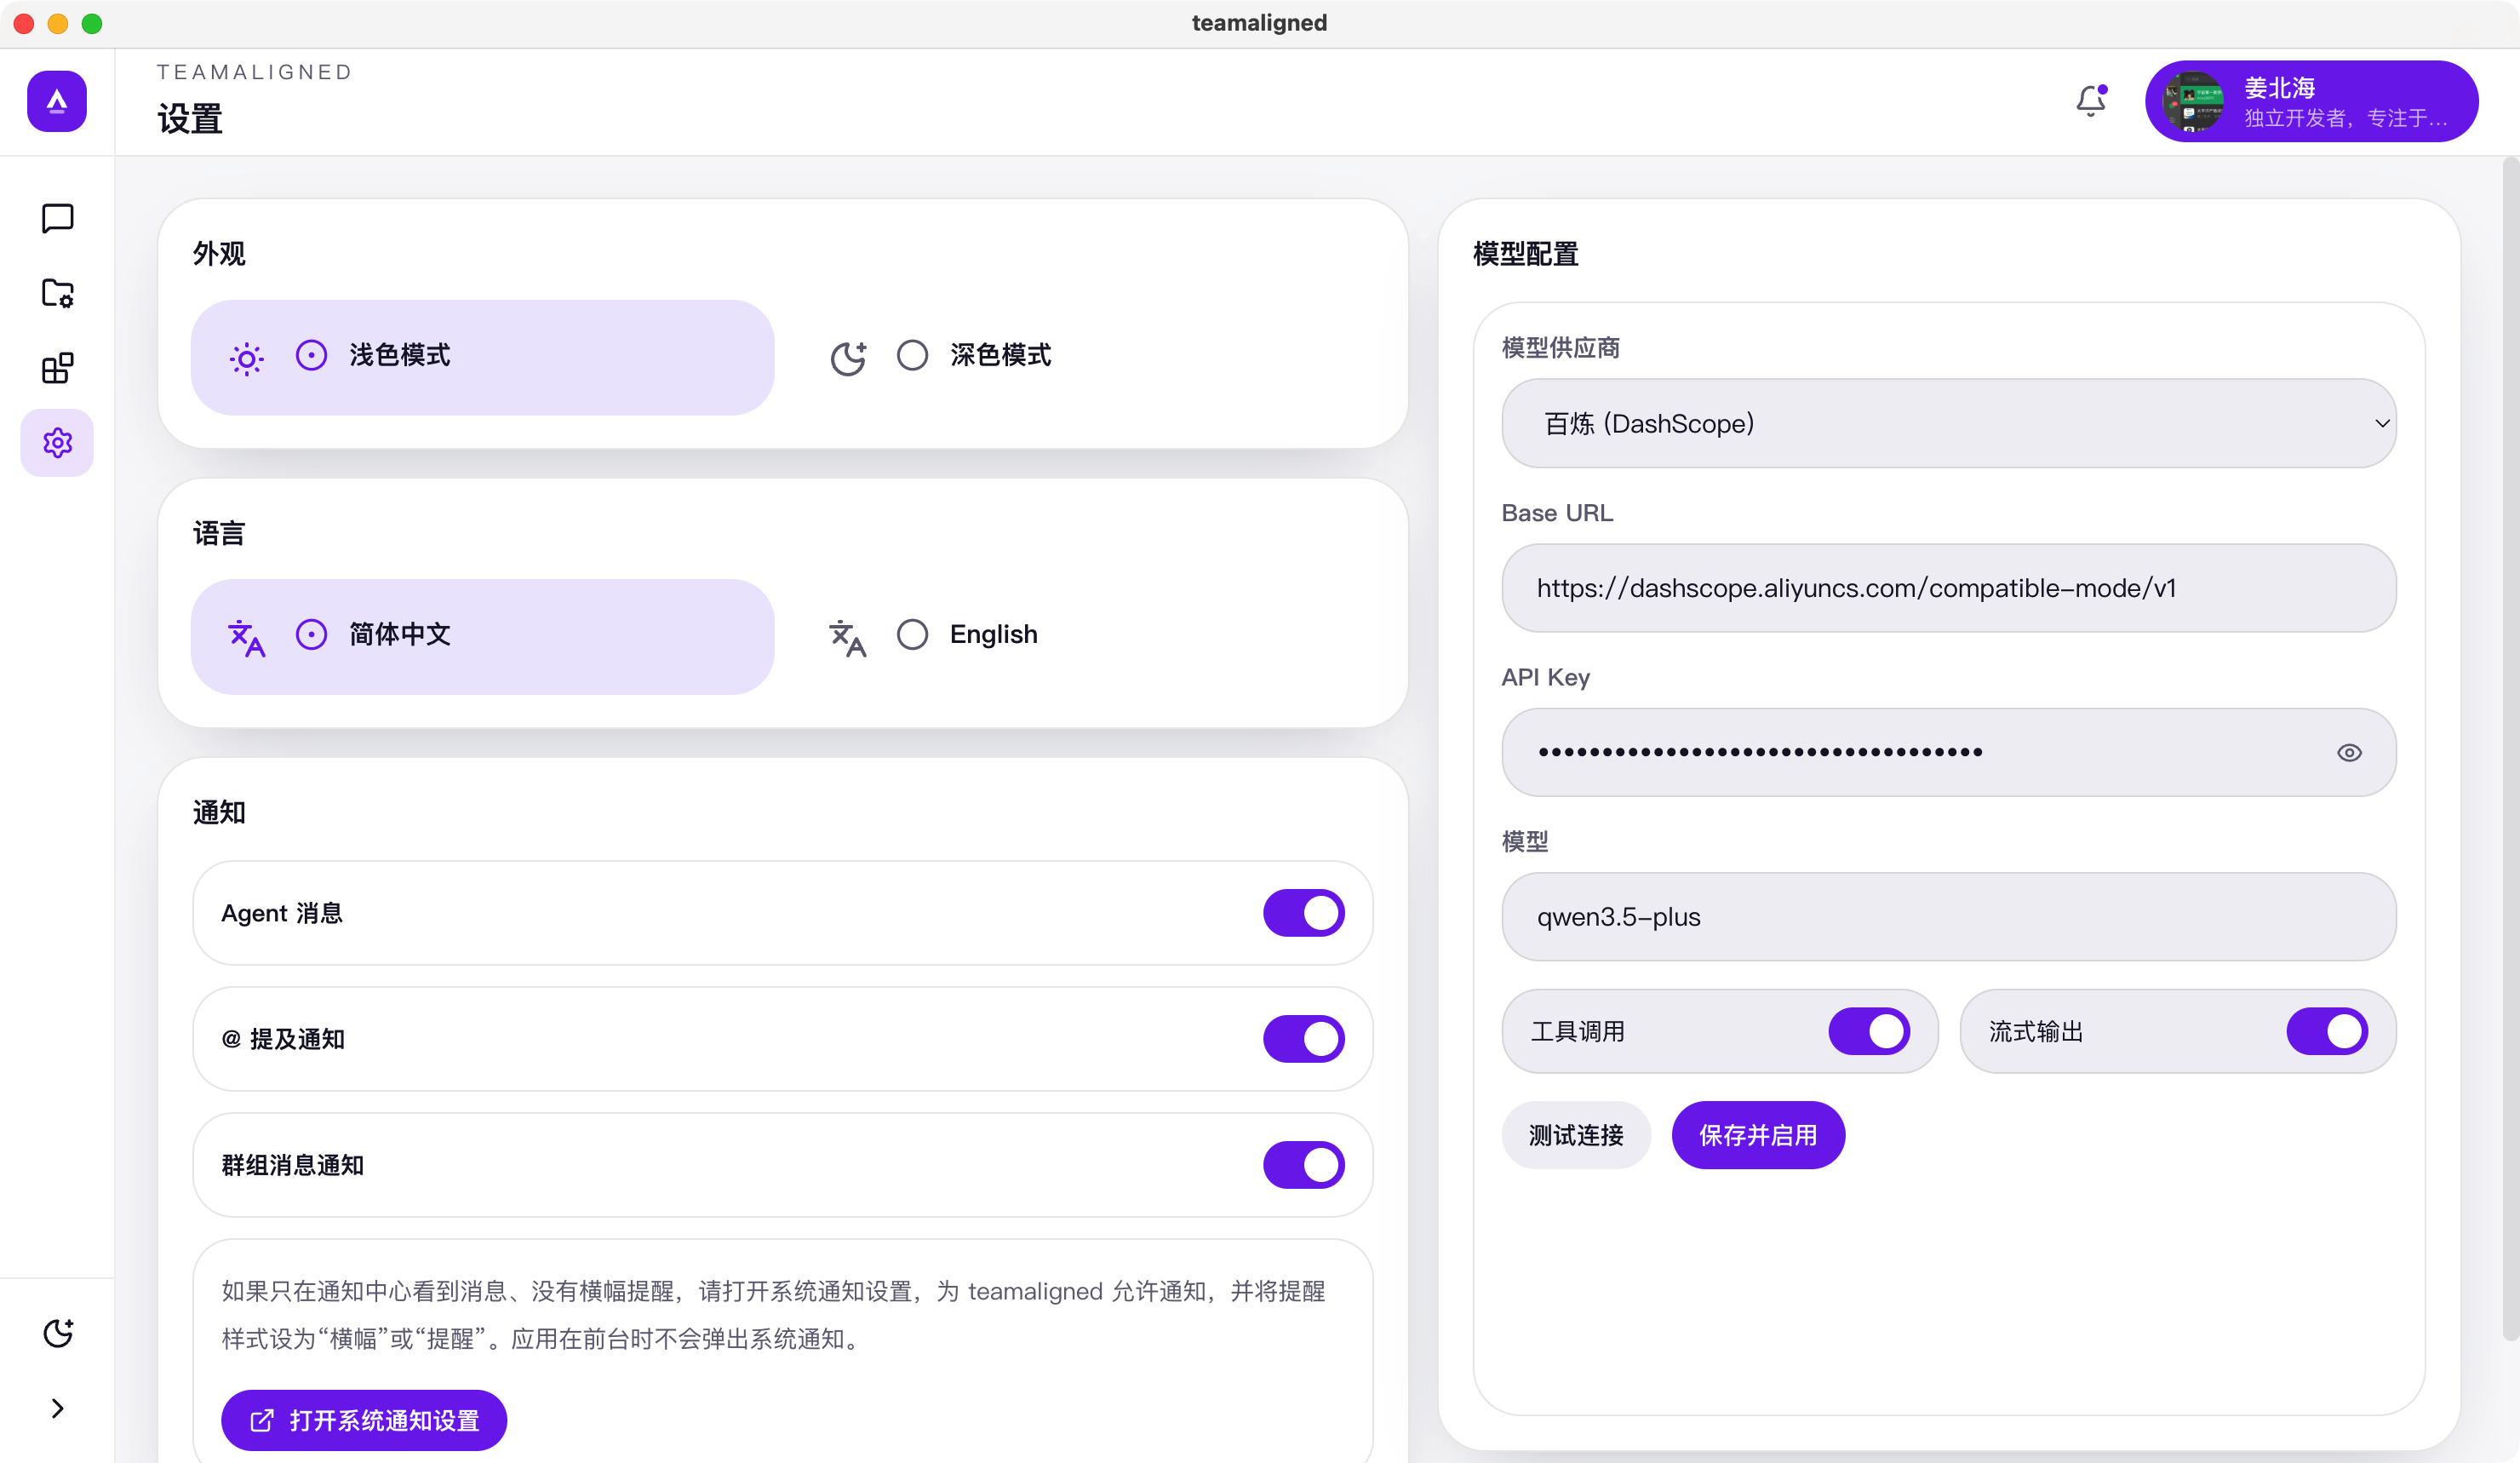Open the chat messages sidebar icon

tap(57, 218)
